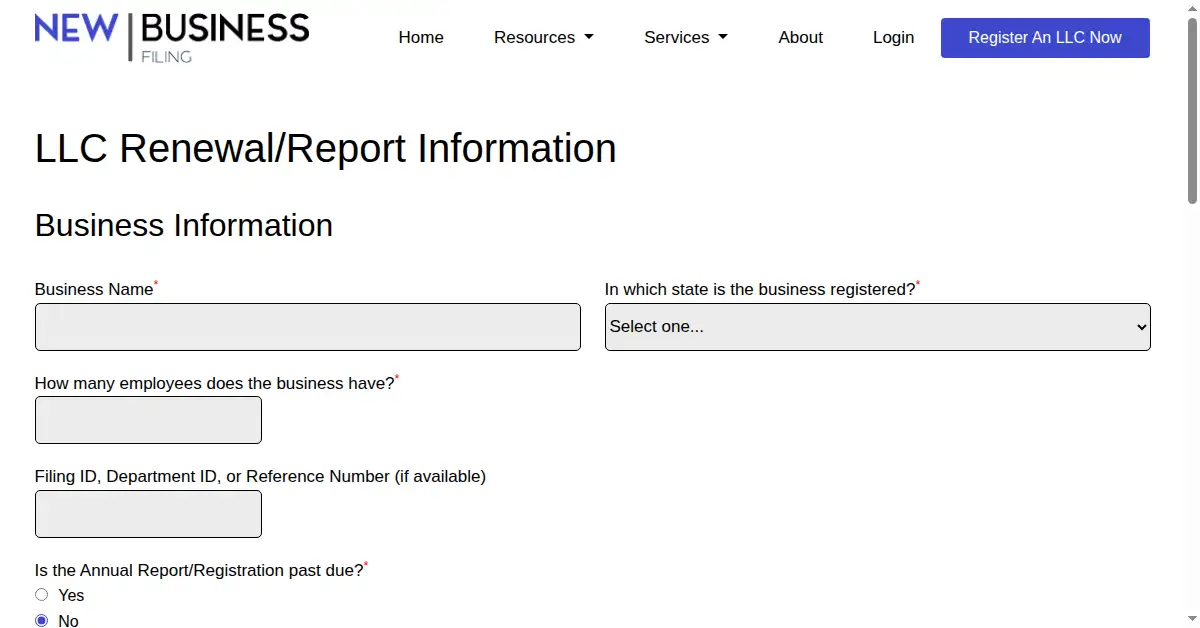Screen dimensions: 1200x628
Task: Open the Services dropdown menu
Action: (686, 37)
